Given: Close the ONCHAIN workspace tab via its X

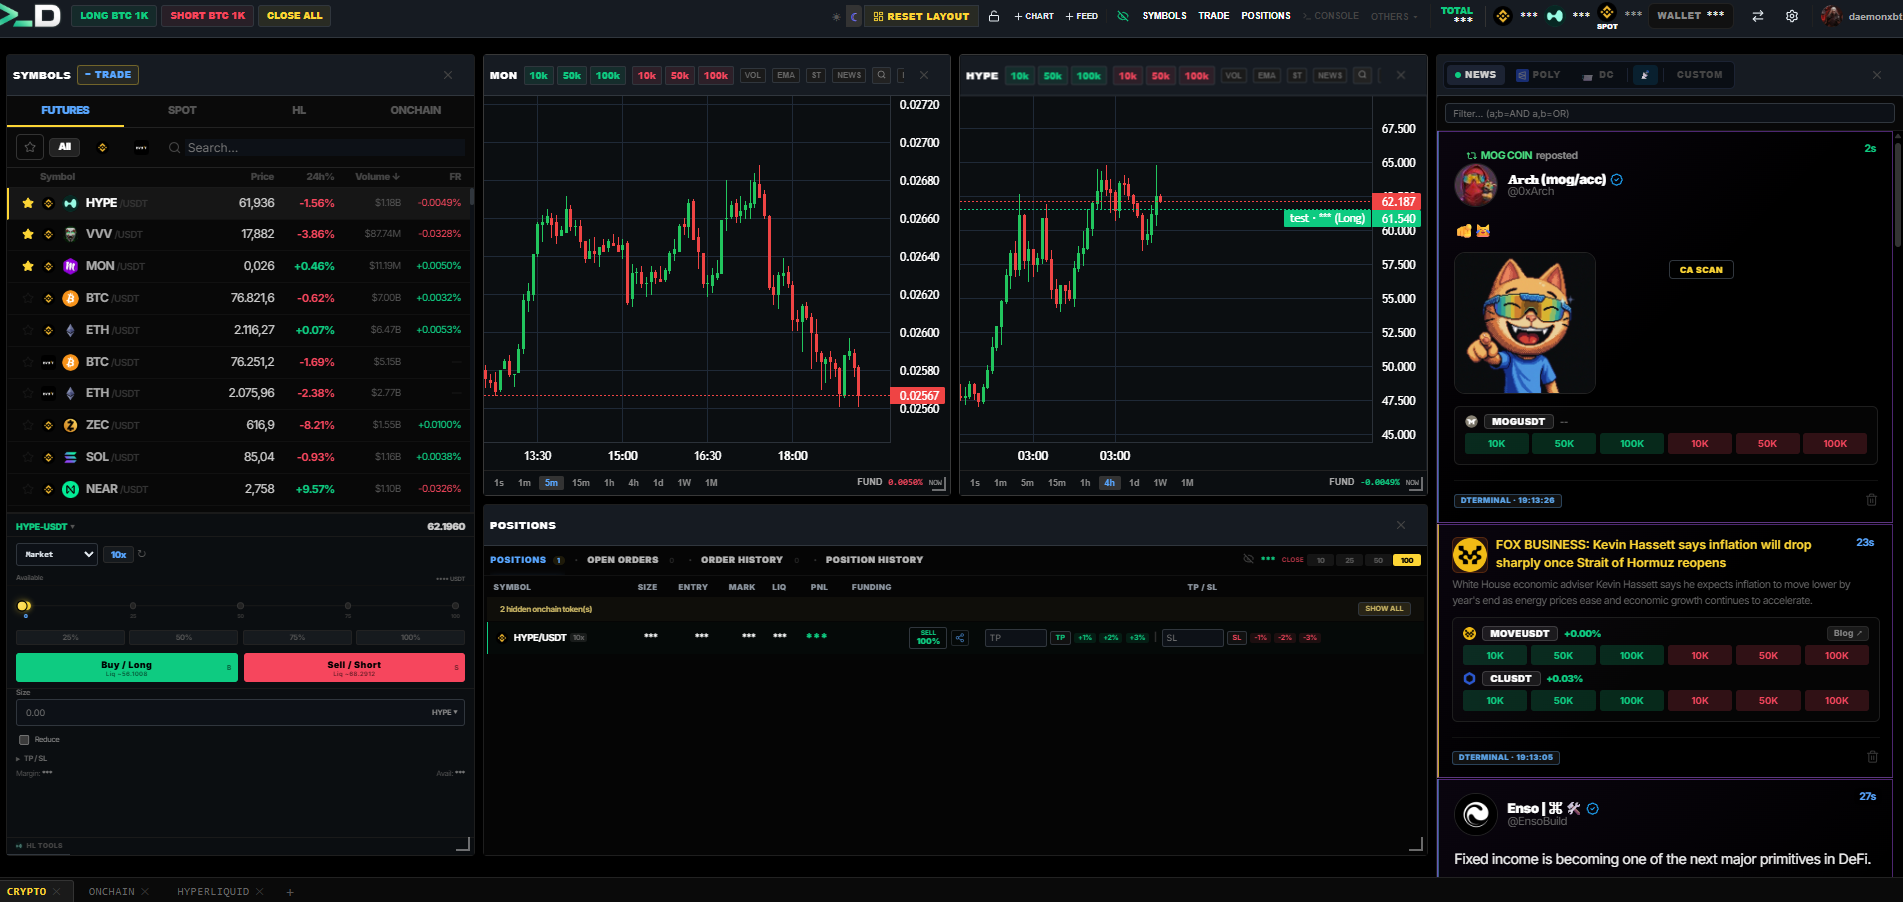Looking at the screenshot, I should coord(145,891).
